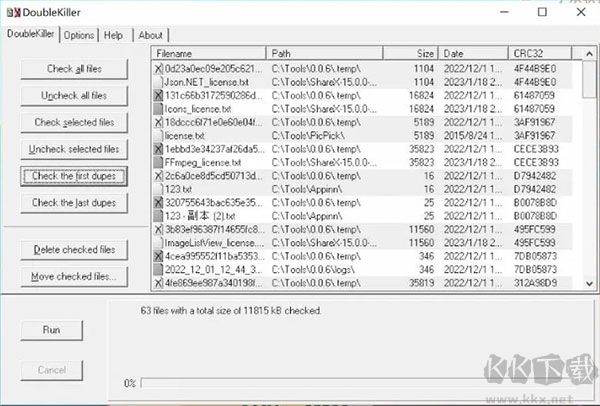This screenshot has width=600, height=406.
Task: Select row 3b83ef96387f14655fc8
Action: tap(362, 230)
